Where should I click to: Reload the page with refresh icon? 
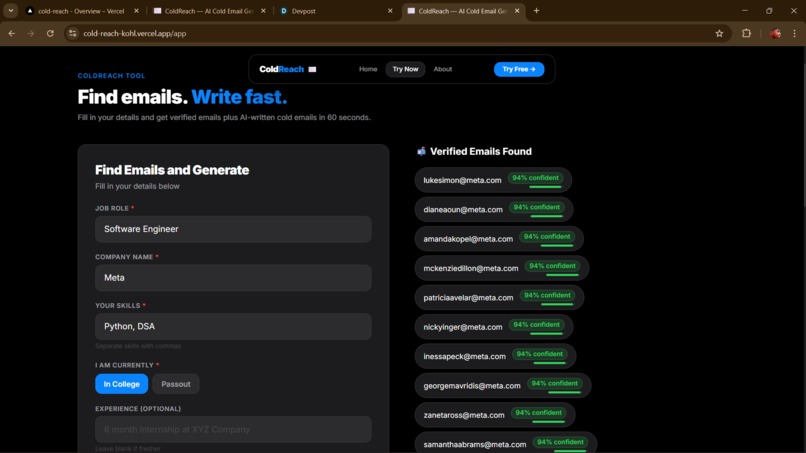(x=50, y=33)
